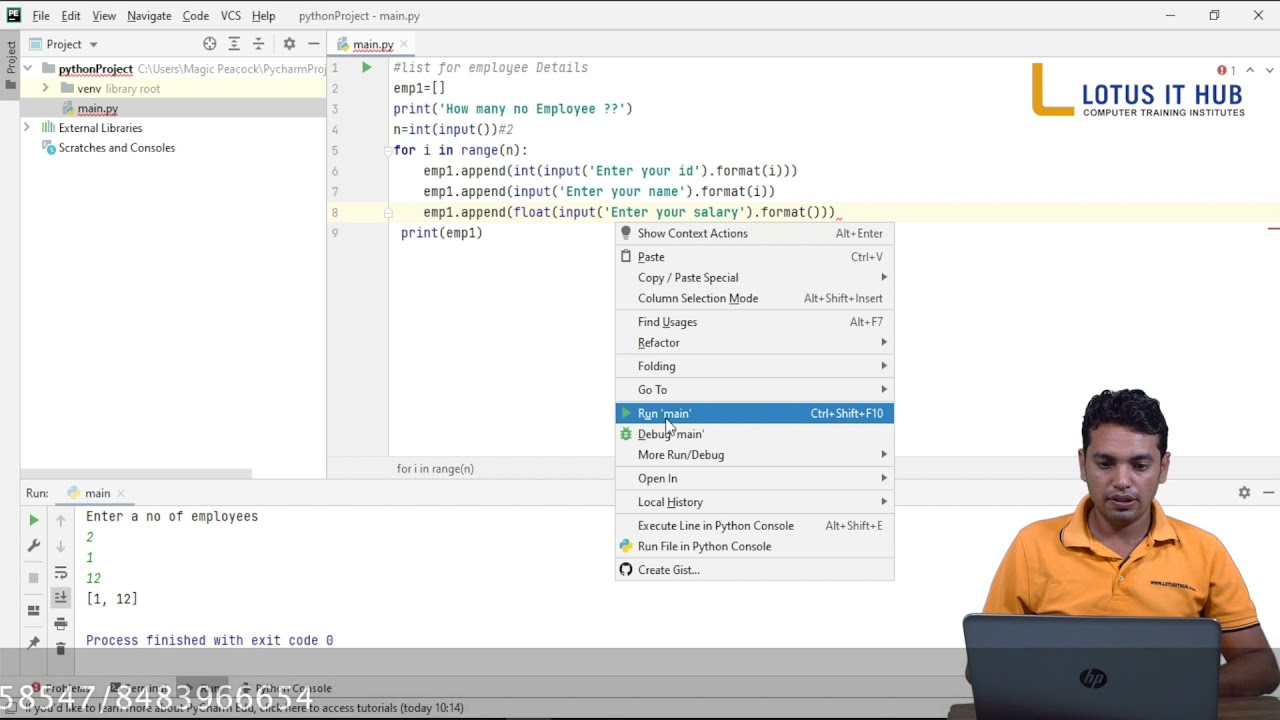Toggle Scroll to End in Run console
This screenshot has width=1280, height=720.
pyautogui.click(x=61, y=597)
